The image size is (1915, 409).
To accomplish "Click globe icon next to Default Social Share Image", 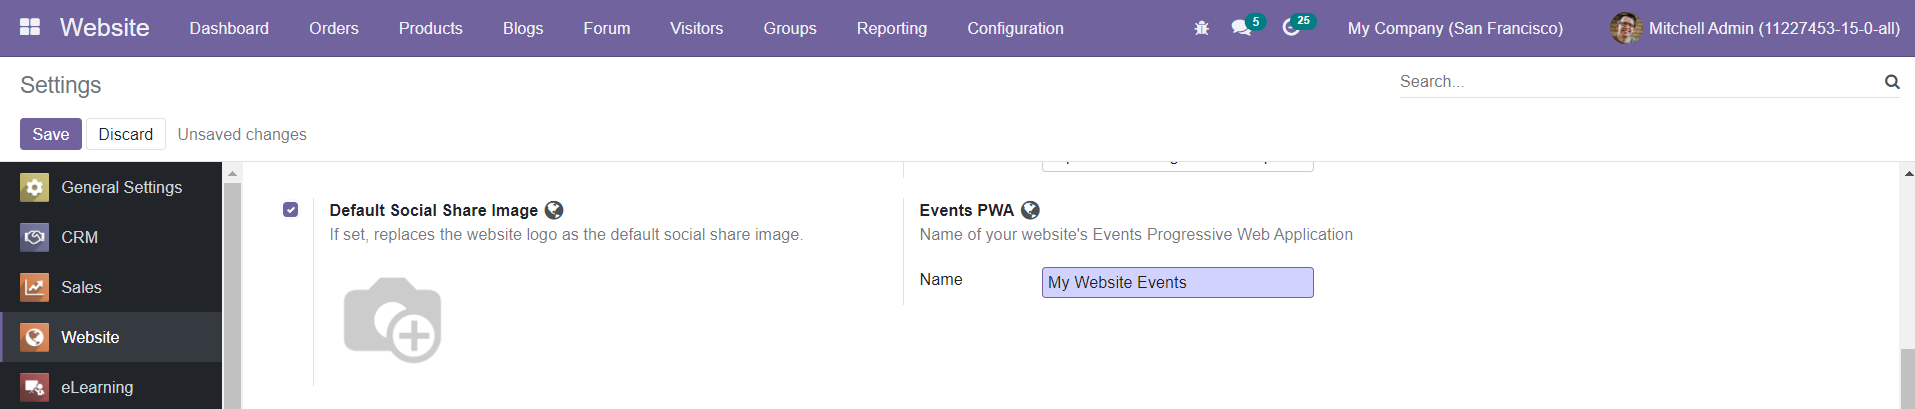I will tap(554, 210).
